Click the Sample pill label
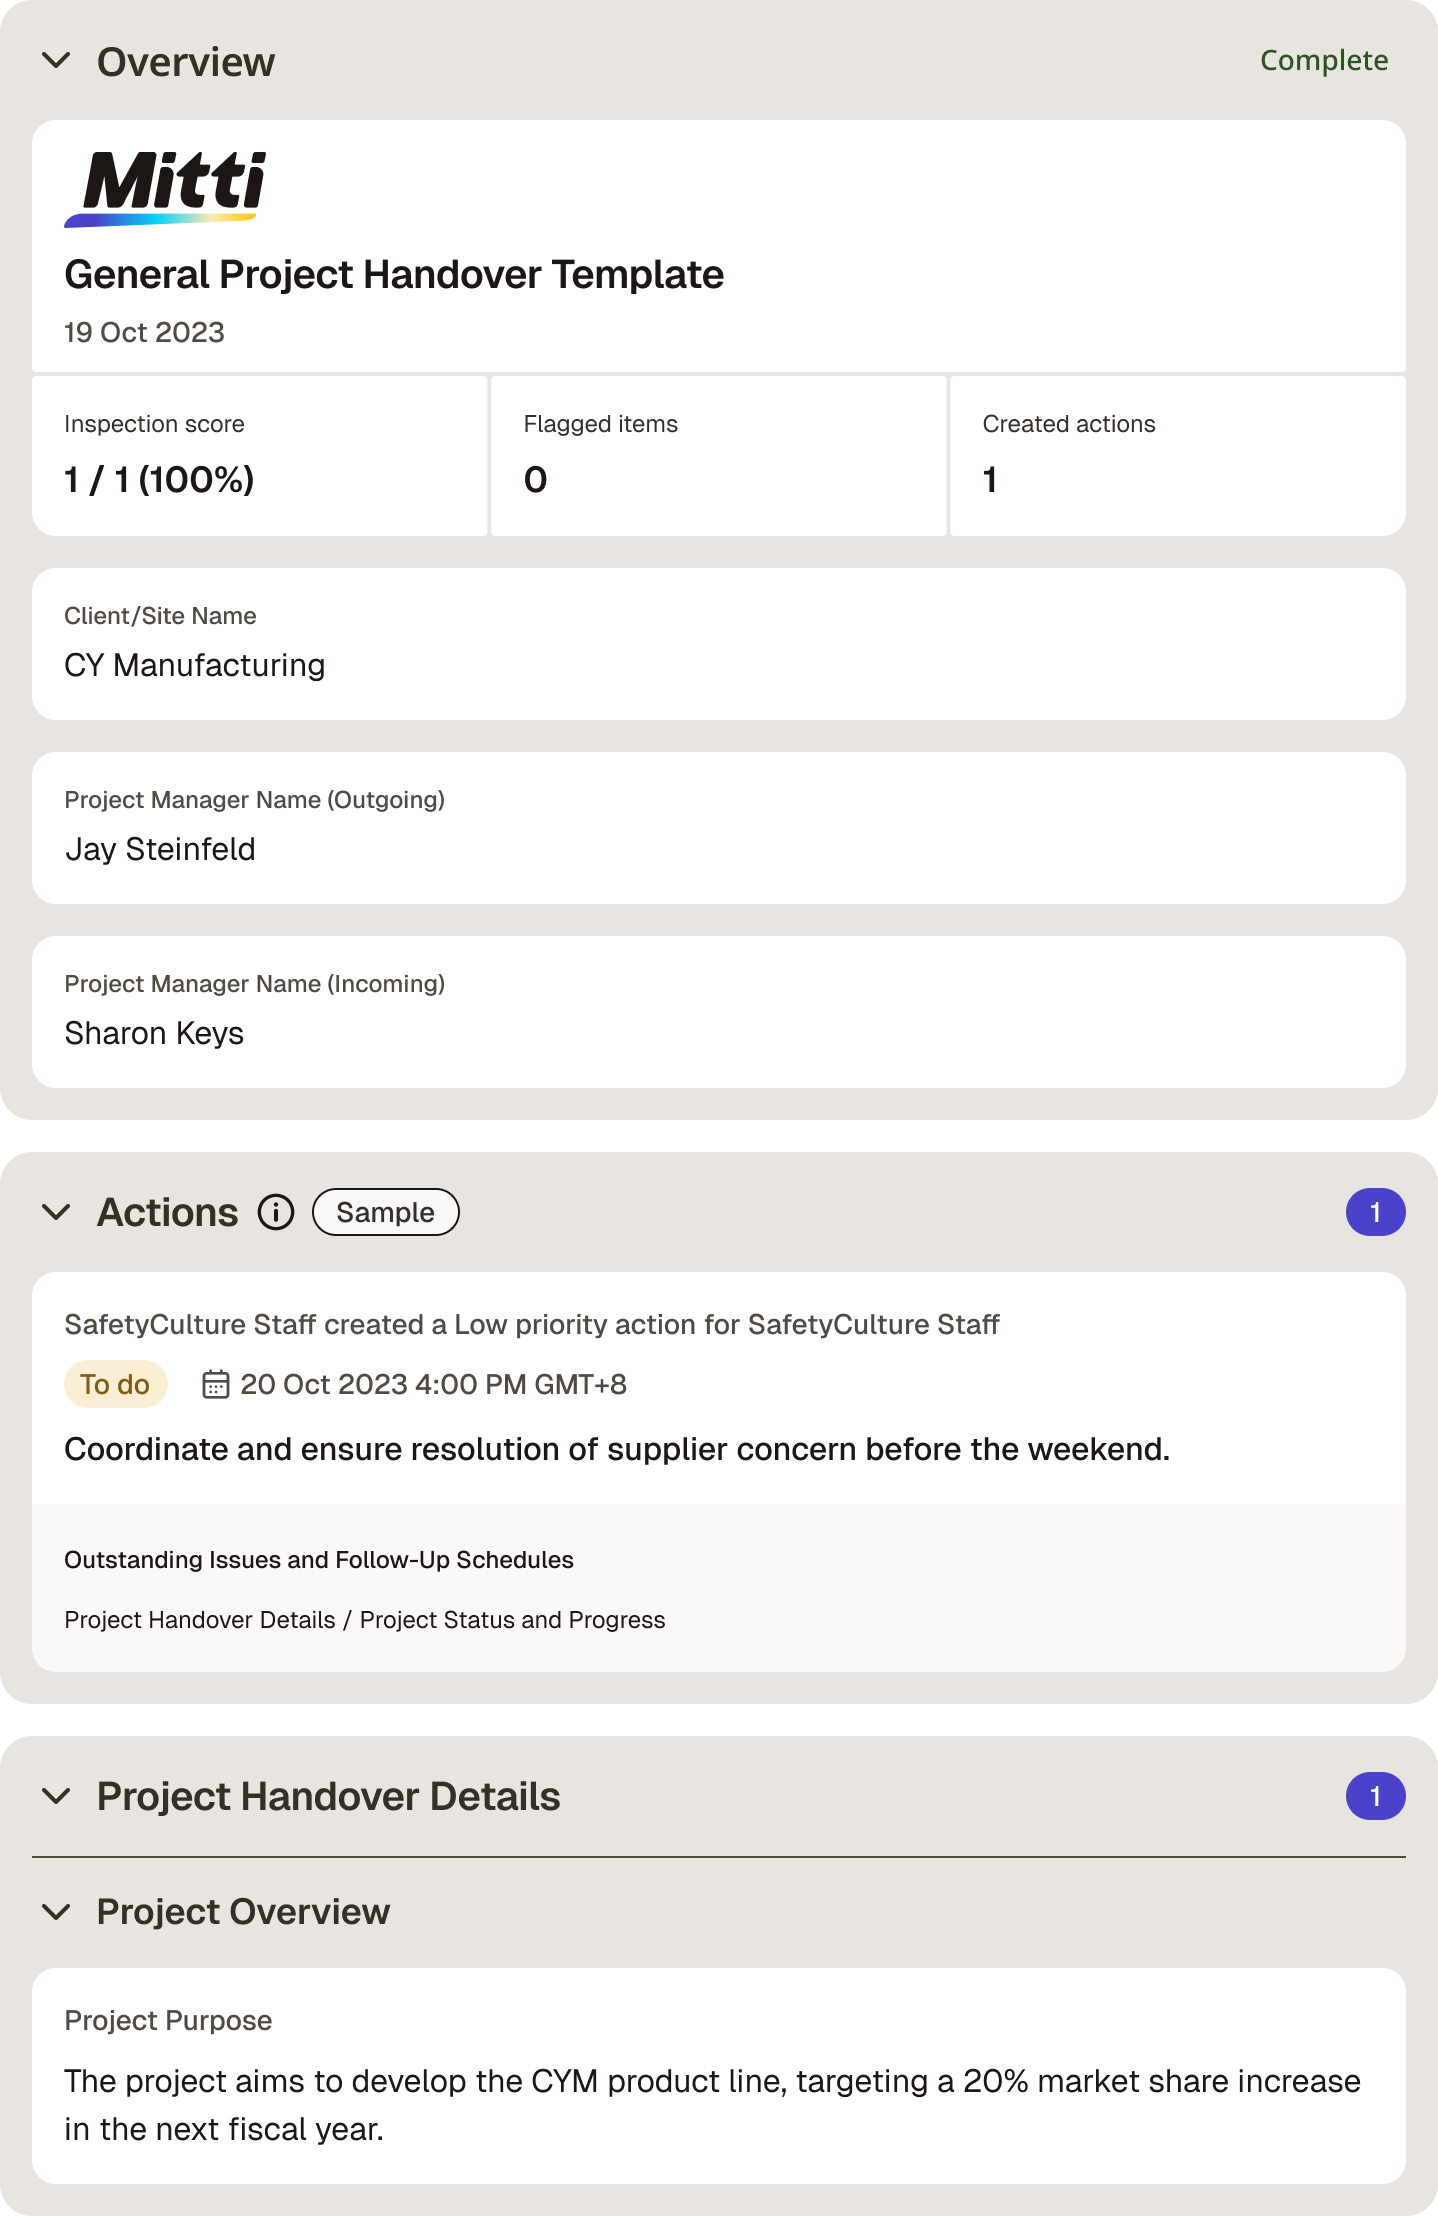The image size is (1438, 2216). (x=386, y=1212)
